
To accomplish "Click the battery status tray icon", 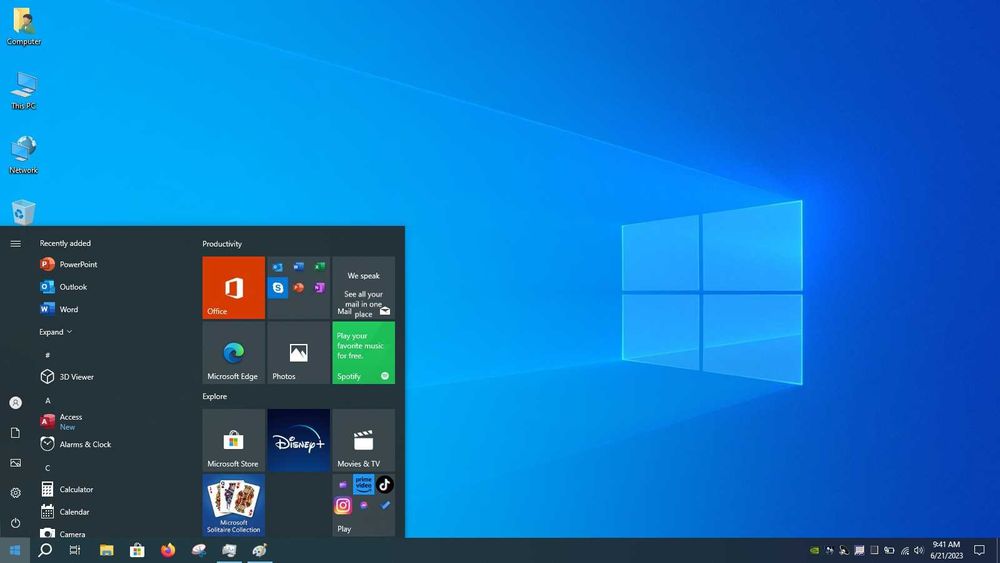I will tap(889, 550).
